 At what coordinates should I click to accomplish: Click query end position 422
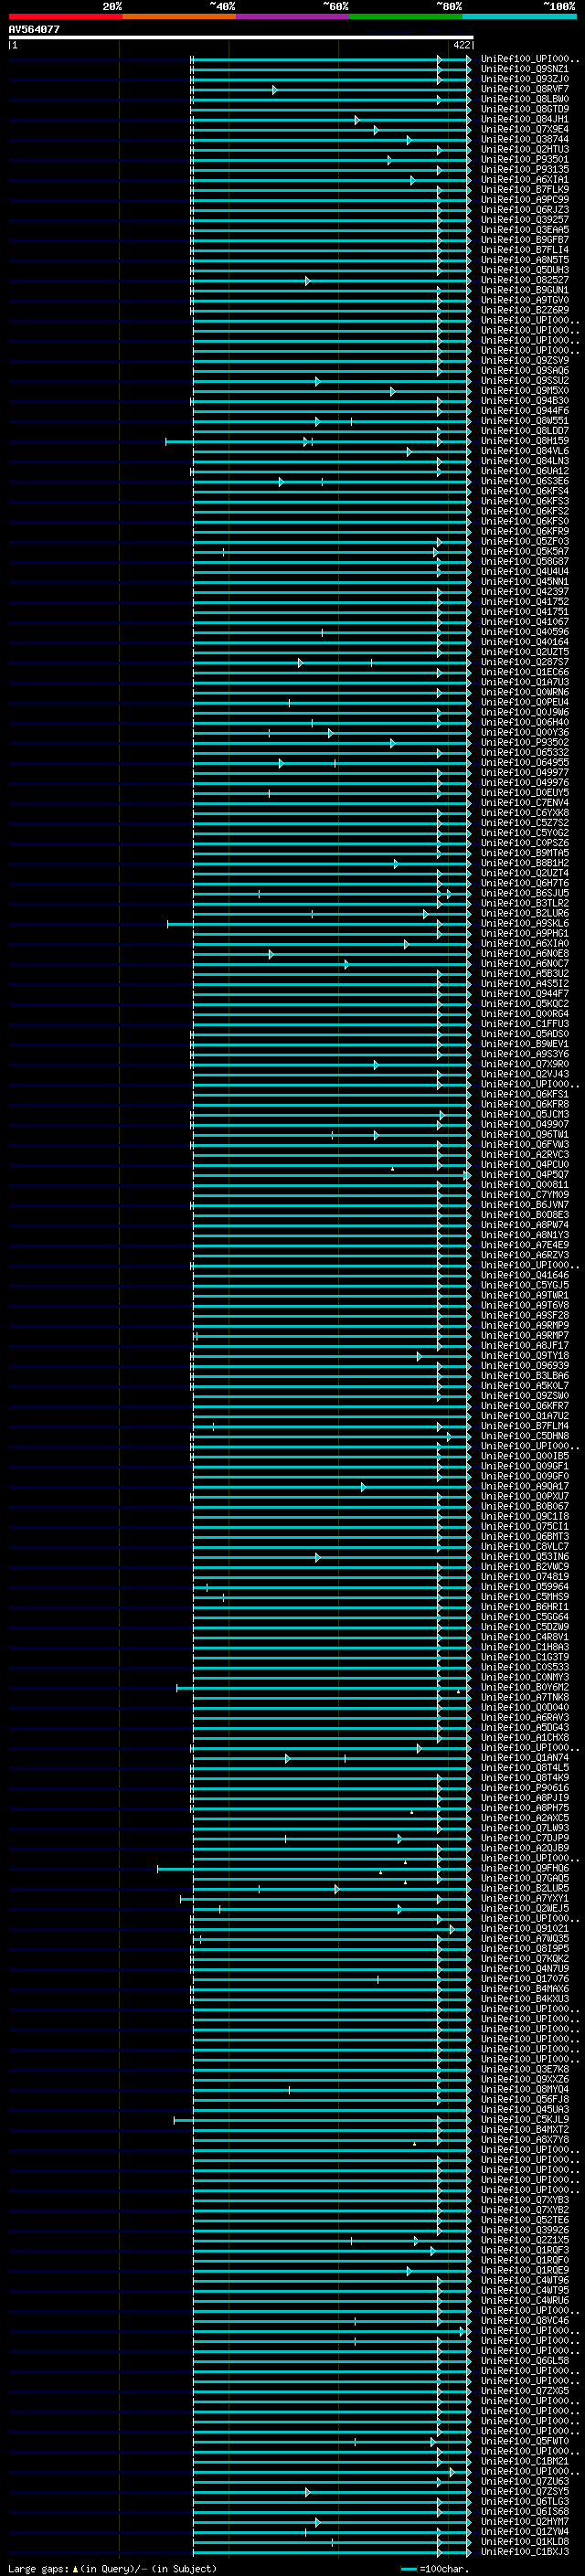pos(461,45)
